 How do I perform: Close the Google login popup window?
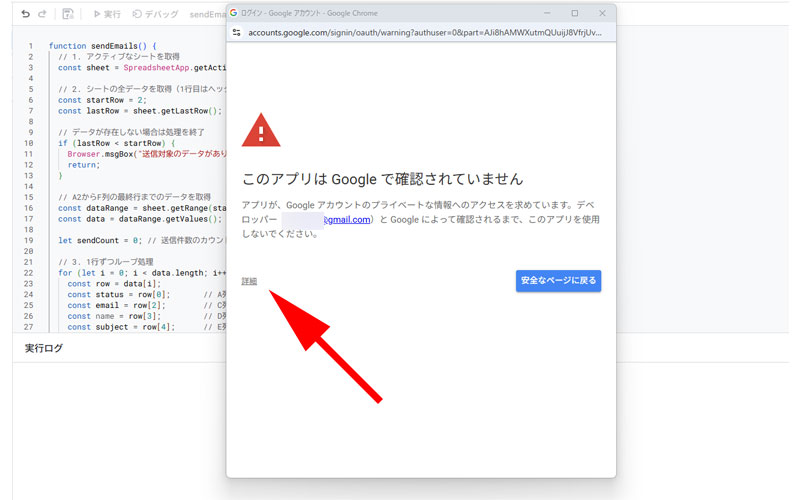(602, 13)
